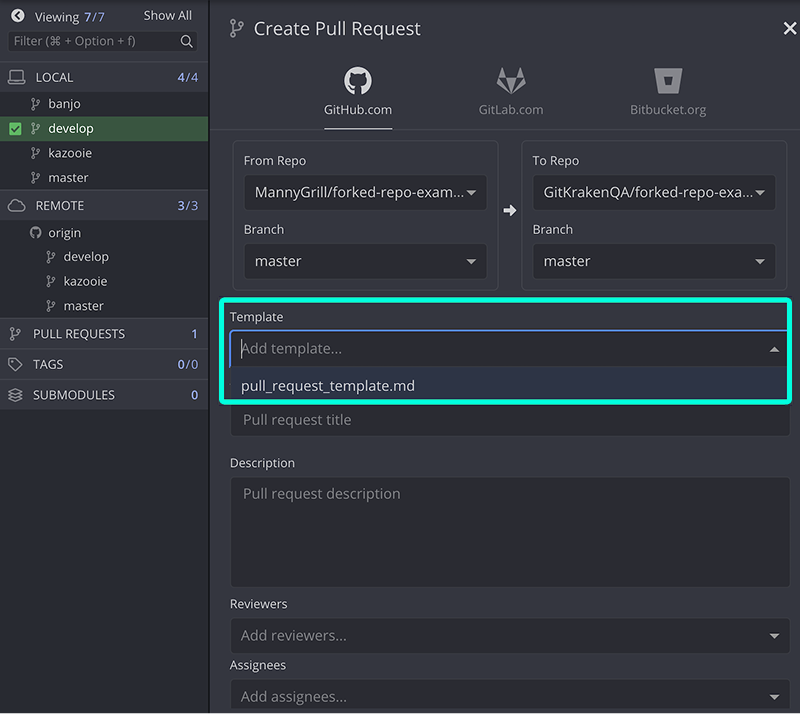The width and height of the screenshot is (800, 714).
Task: Uncheck the develop branch checkbox
Action: pos(13,128)
